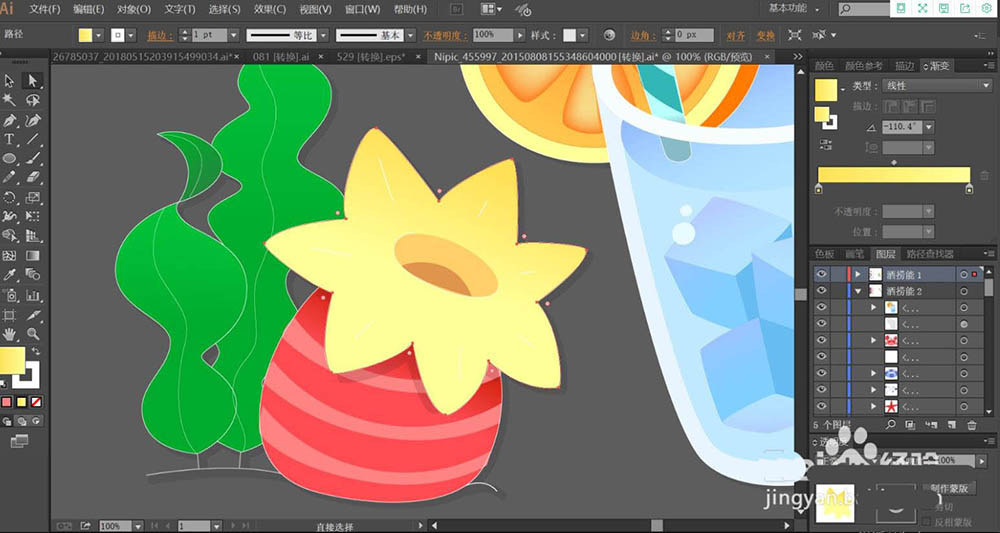The width and height of the screenshot is (1000, 533).
Task: Click the 对齐 align button
Action: click(x=735, y=35)
